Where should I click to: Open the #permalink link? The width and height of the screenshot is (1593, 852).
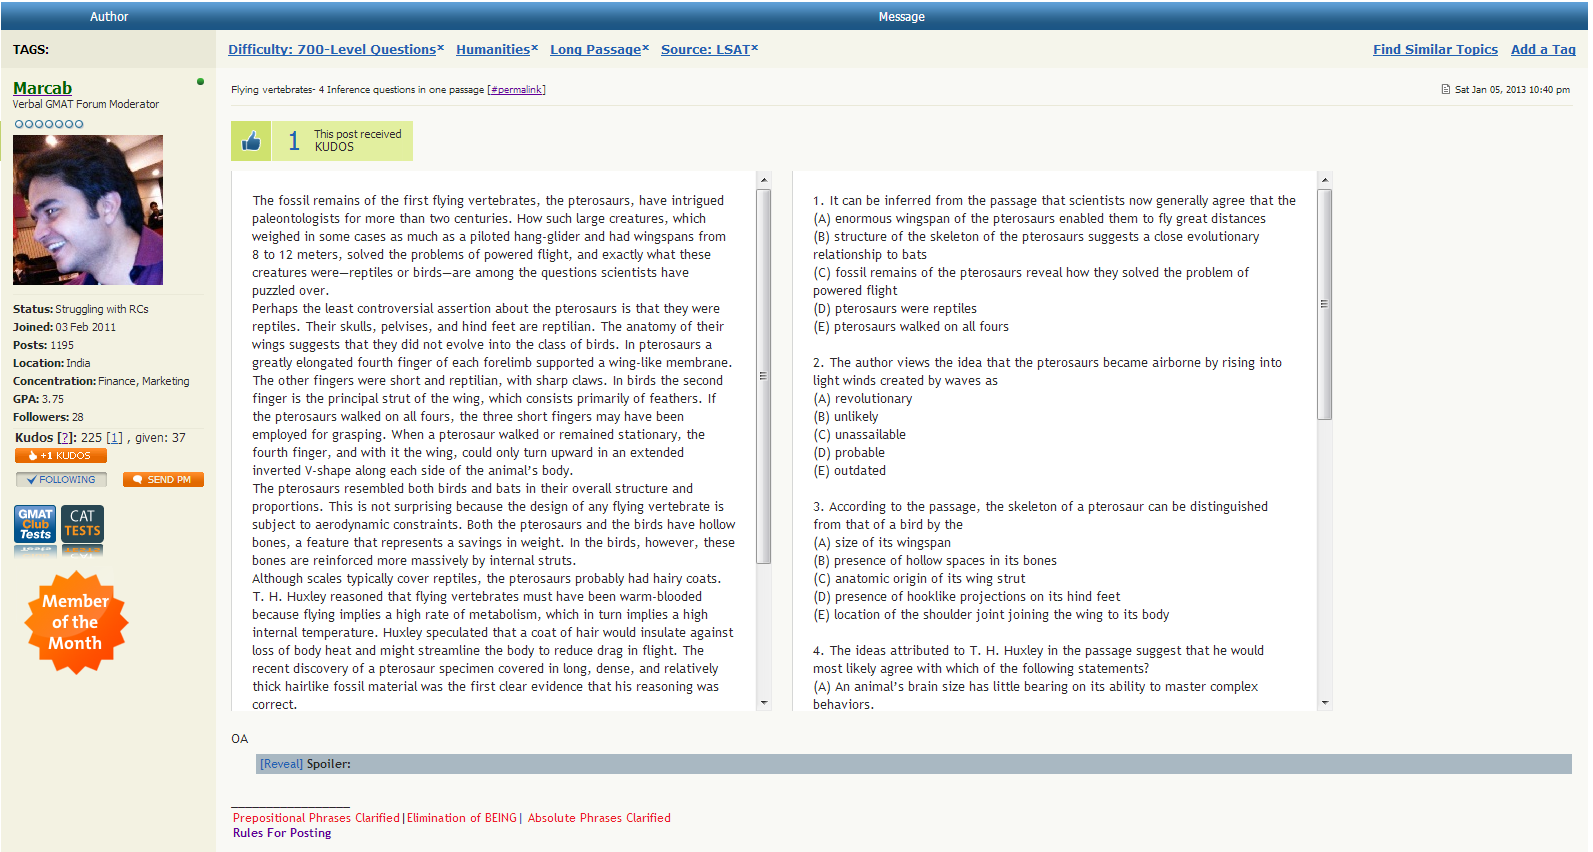click(516, 90)
